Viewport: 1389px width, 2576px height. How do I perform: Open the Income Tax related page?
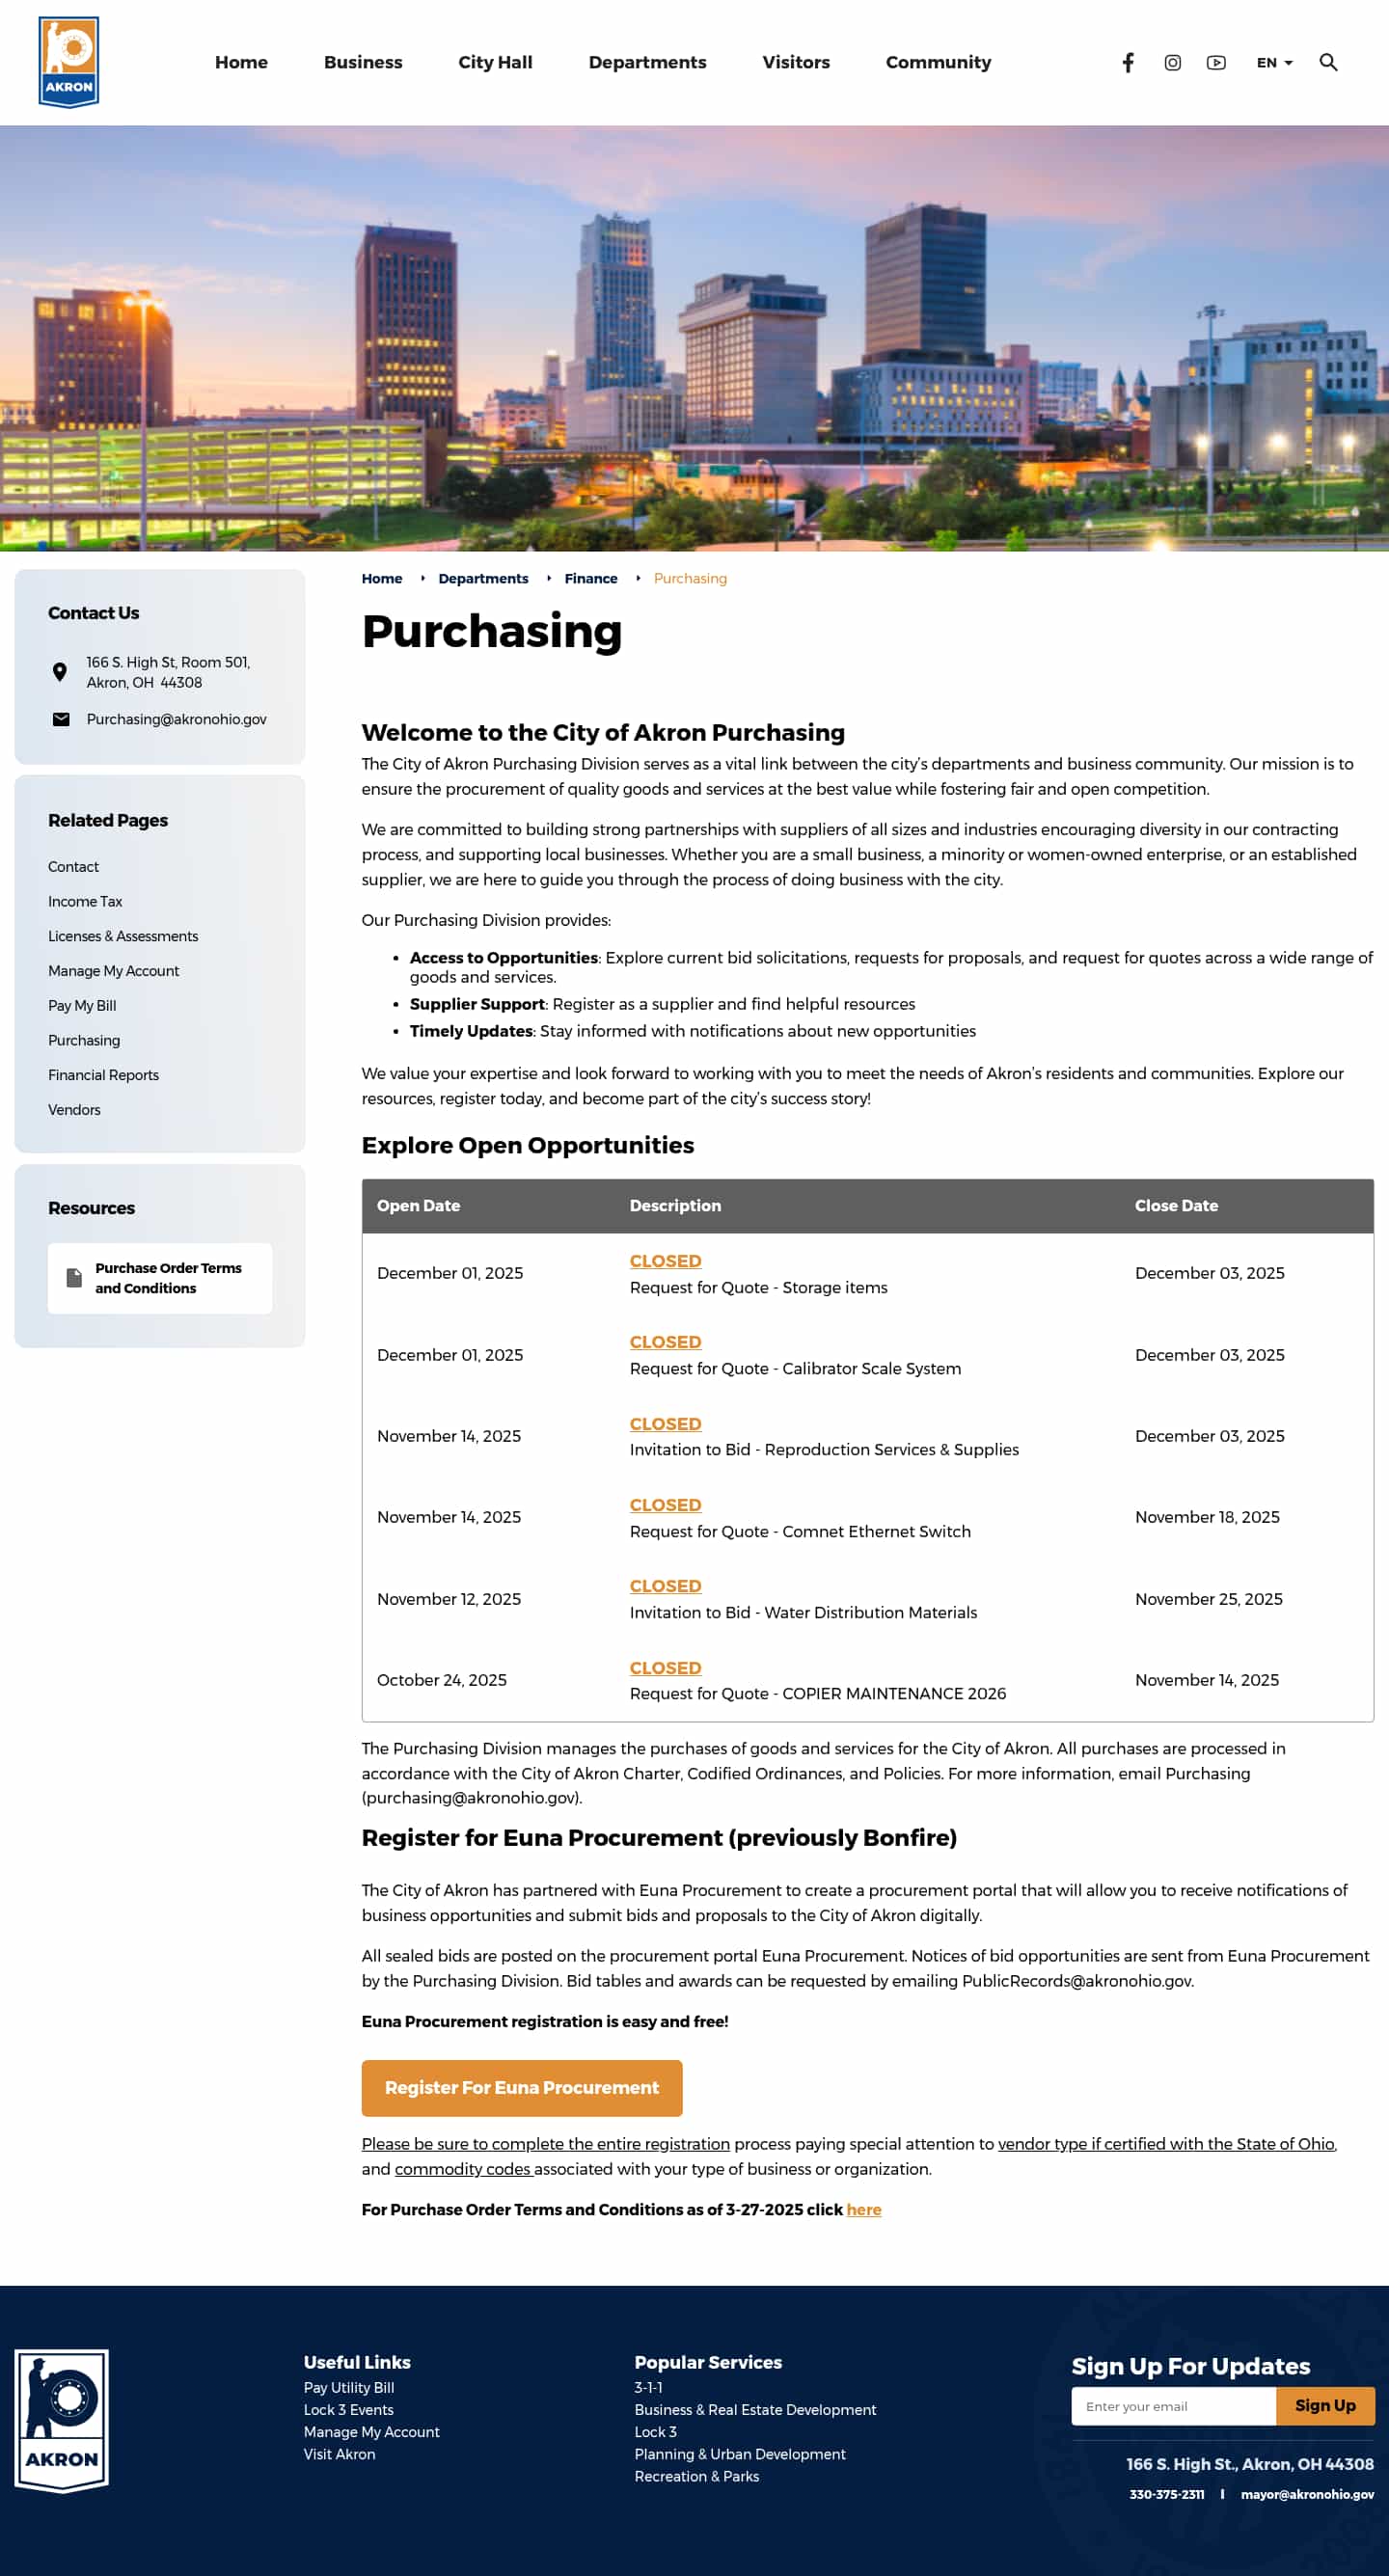pyautogui.click(x=85, y=901)
